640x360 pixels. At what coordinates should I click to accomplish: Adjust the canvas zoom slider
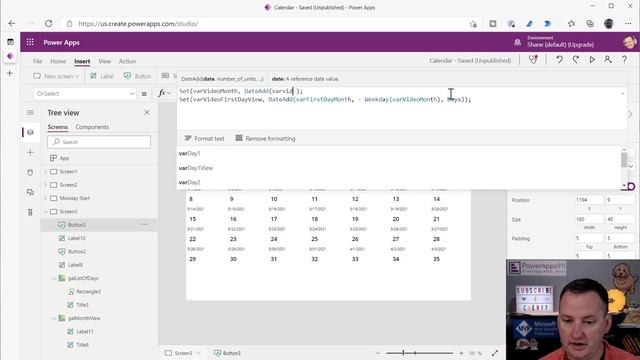pyautogui.click(x=420, y=353)
